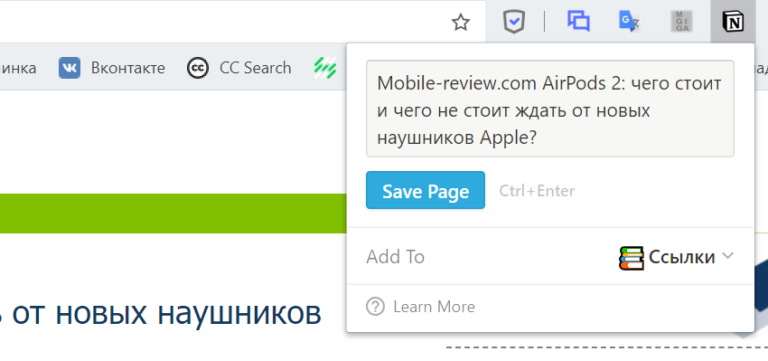Viewport: 768px width, 361px height.
Task: Open the Ссылки destination dropdown
Action: [676, 257]
